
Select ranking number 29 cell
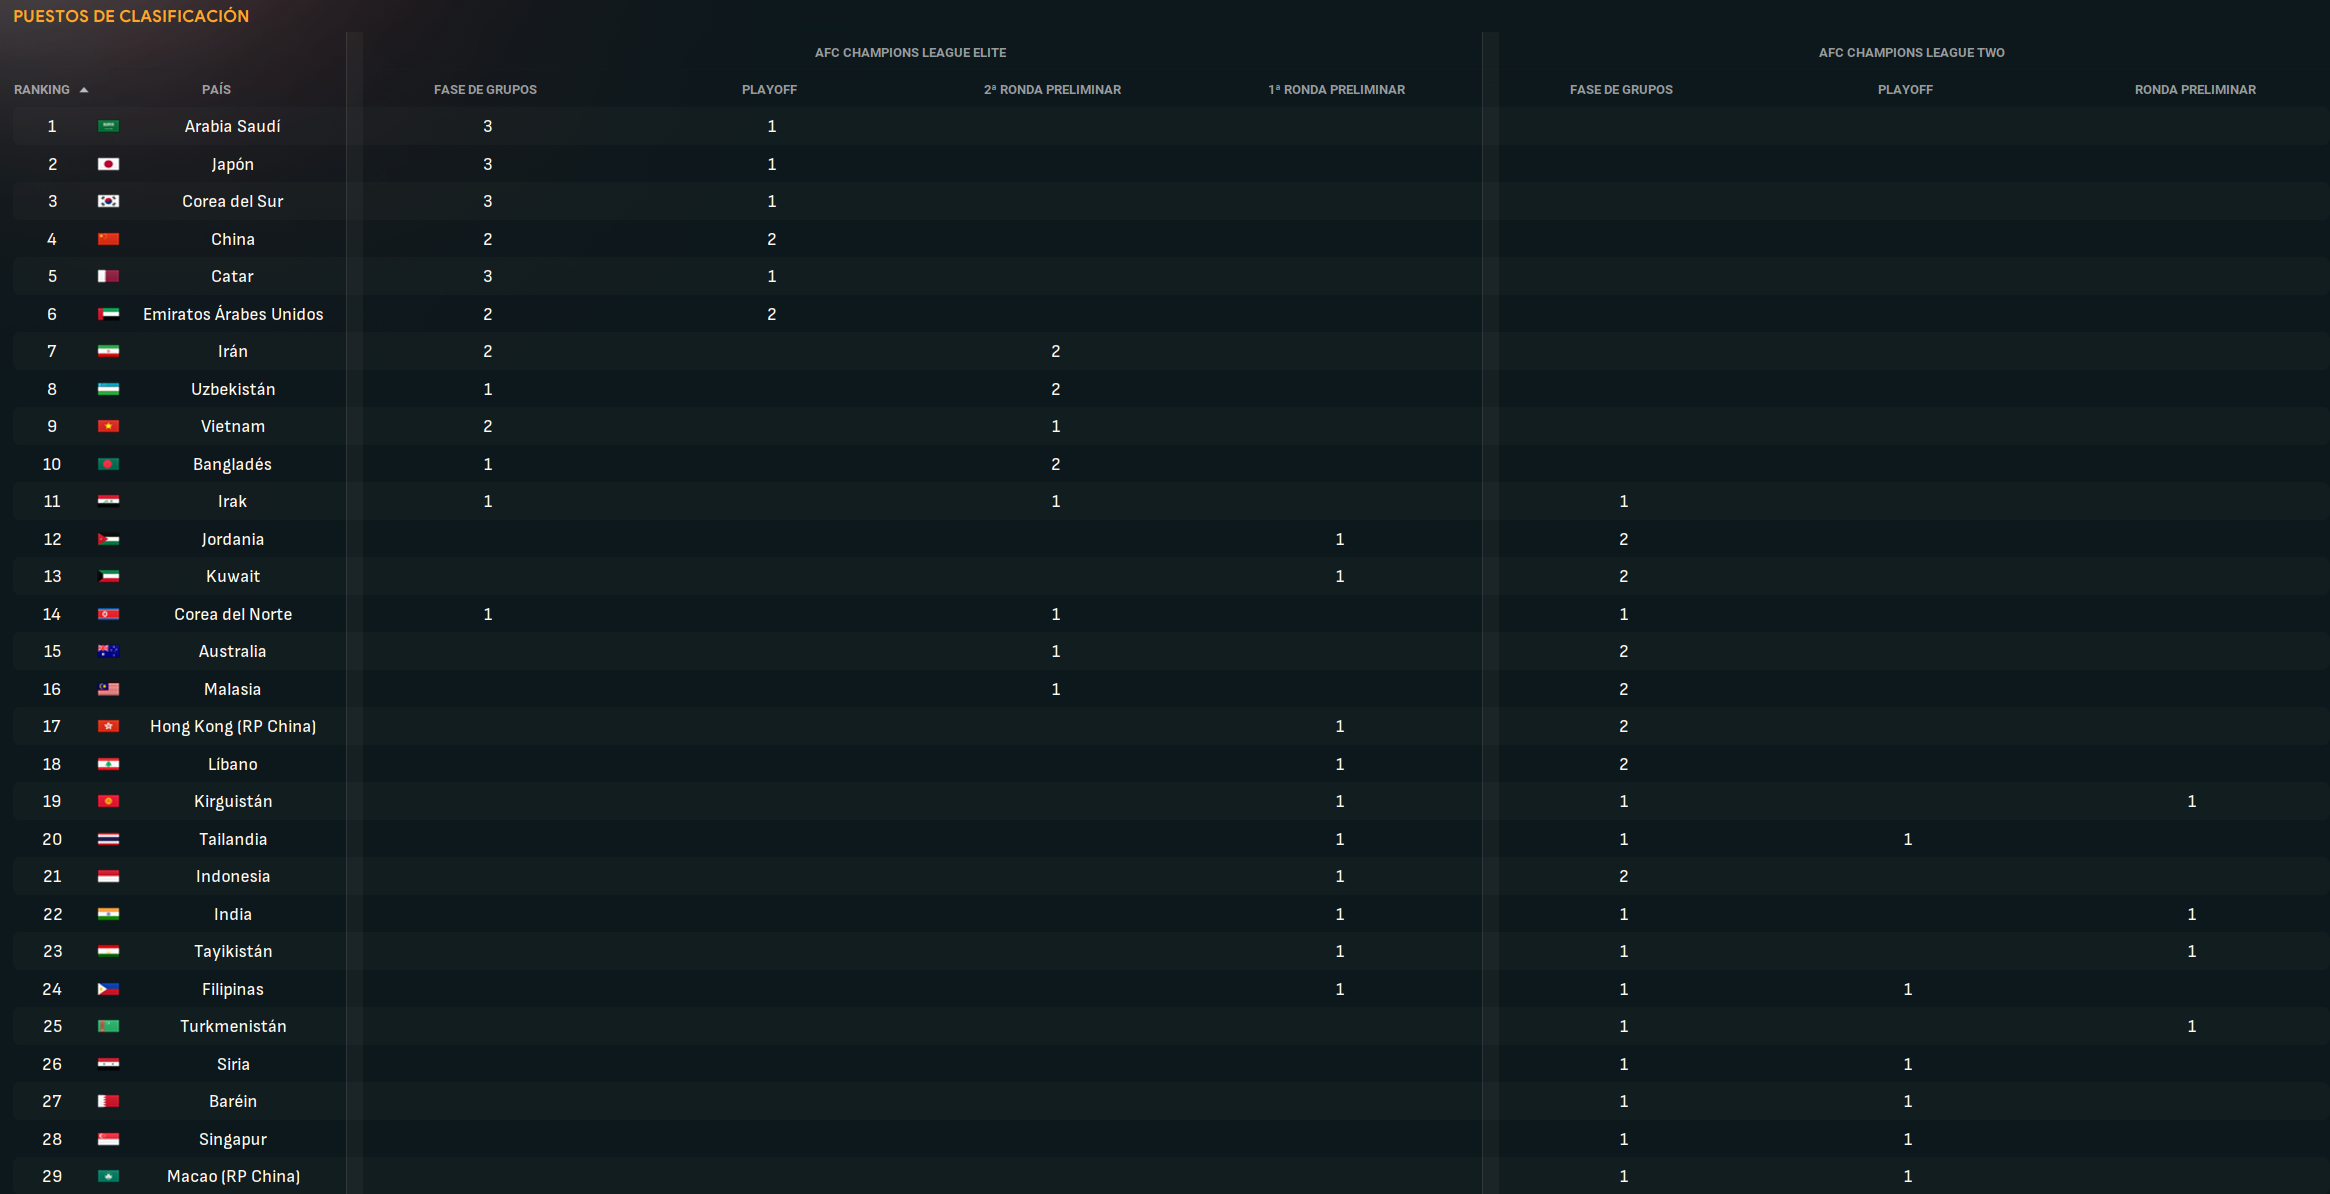click(52, 1176)
